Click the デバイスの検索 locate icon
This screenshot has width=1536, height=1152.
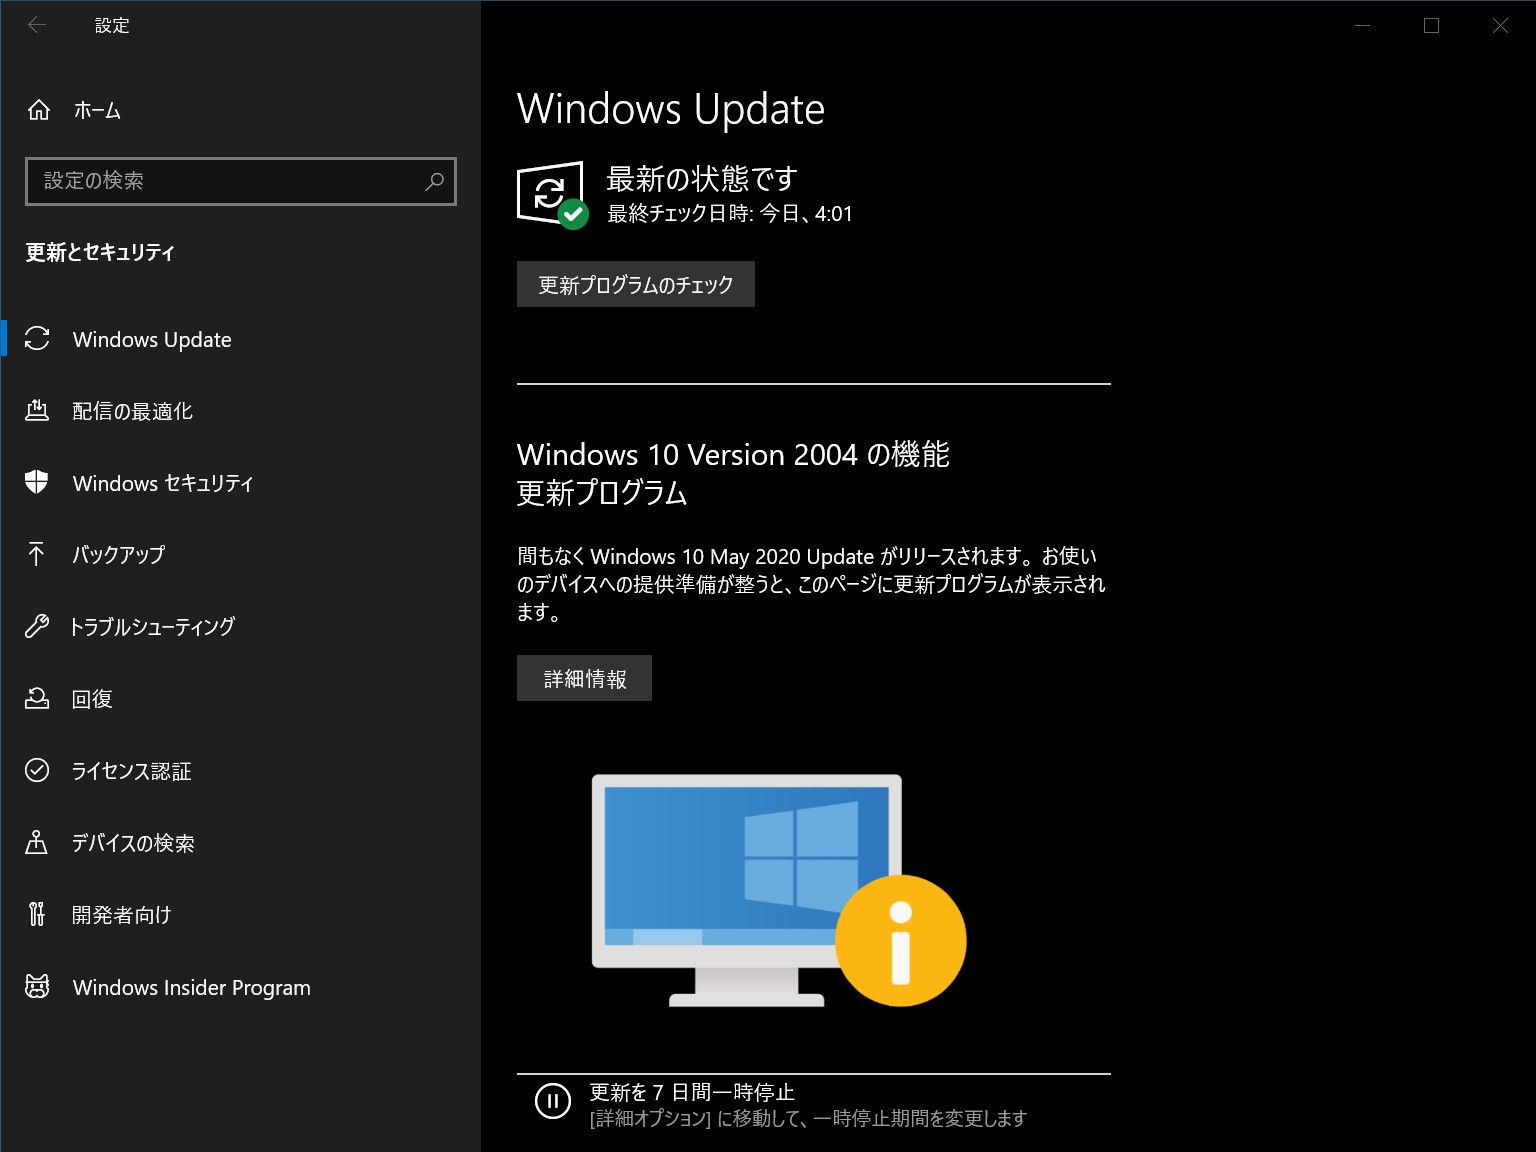37,843
